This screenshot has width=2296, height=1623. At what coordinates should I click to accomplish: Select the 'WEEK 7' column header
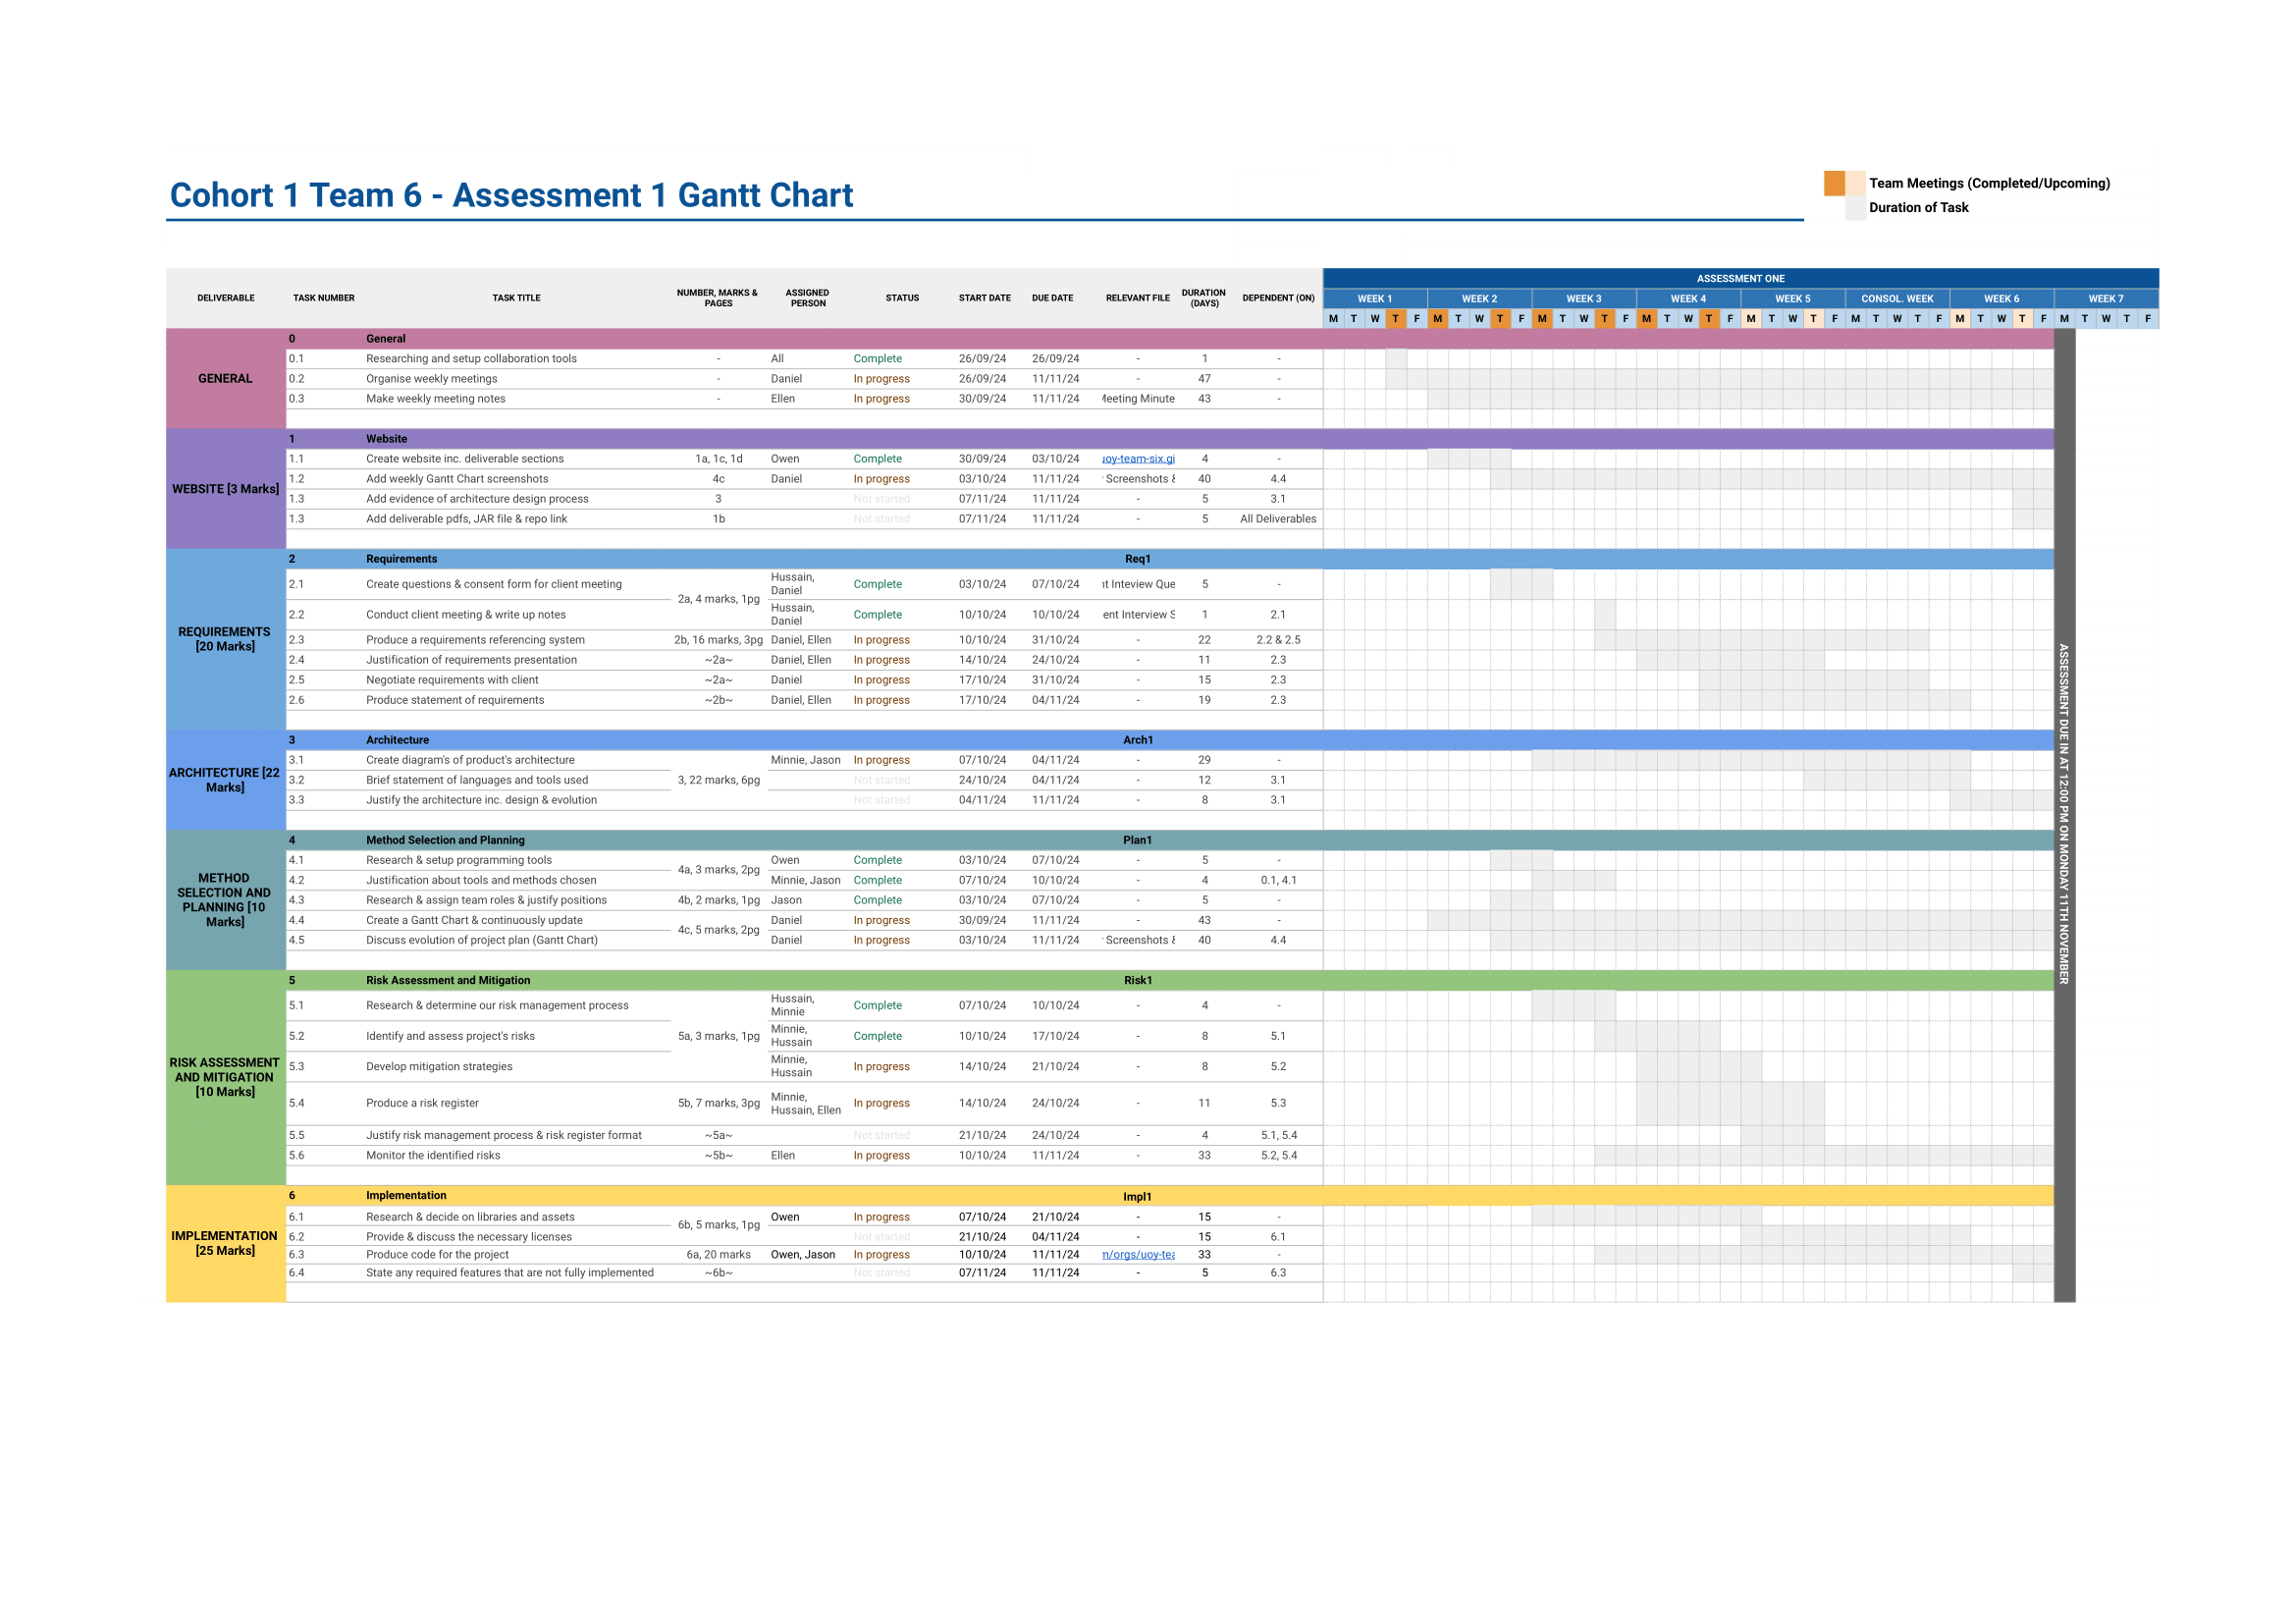pyautogui.click(x=2106, y=299)
